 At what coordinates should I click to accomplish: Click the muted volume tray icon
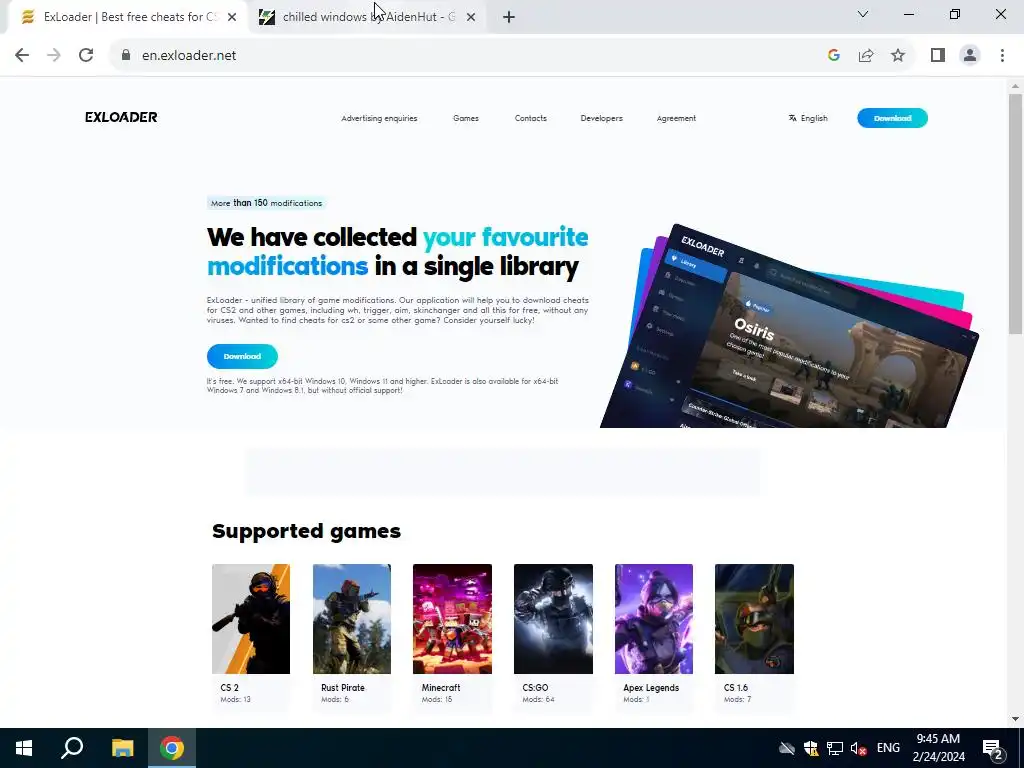click(x=858, y=748)
